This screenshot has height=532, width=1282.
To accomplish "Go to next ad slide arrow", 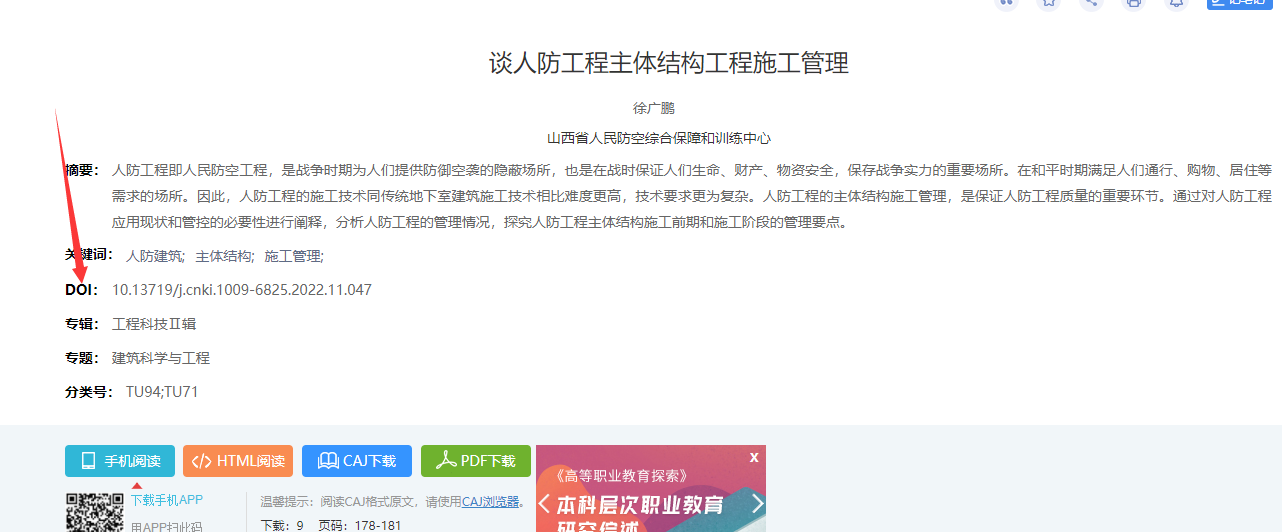I will (x=757, y=503).
